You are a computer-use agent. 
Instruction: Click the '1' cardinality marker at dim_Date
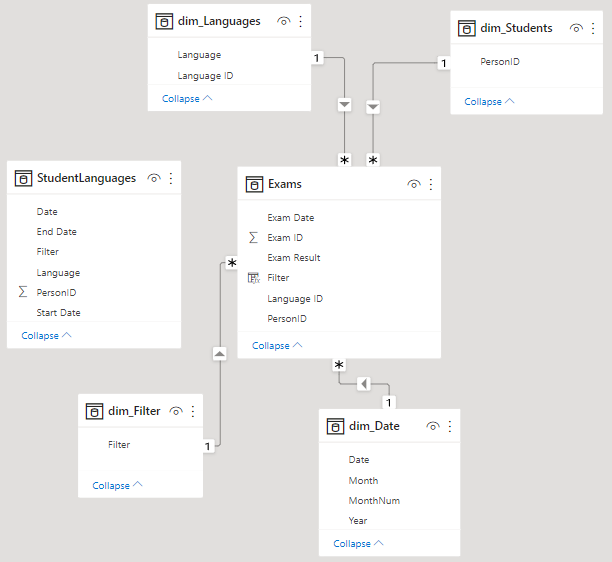[x=389, y=402]
